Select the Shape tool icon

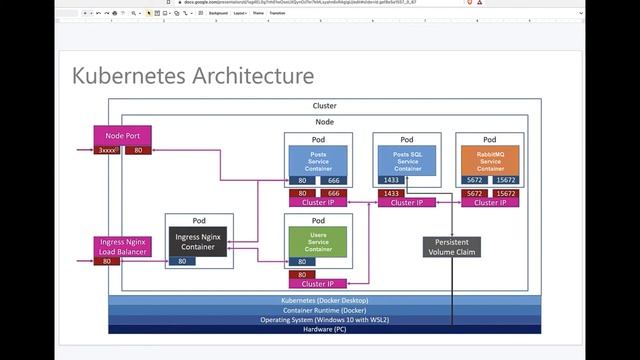click(x=177, y=13)
